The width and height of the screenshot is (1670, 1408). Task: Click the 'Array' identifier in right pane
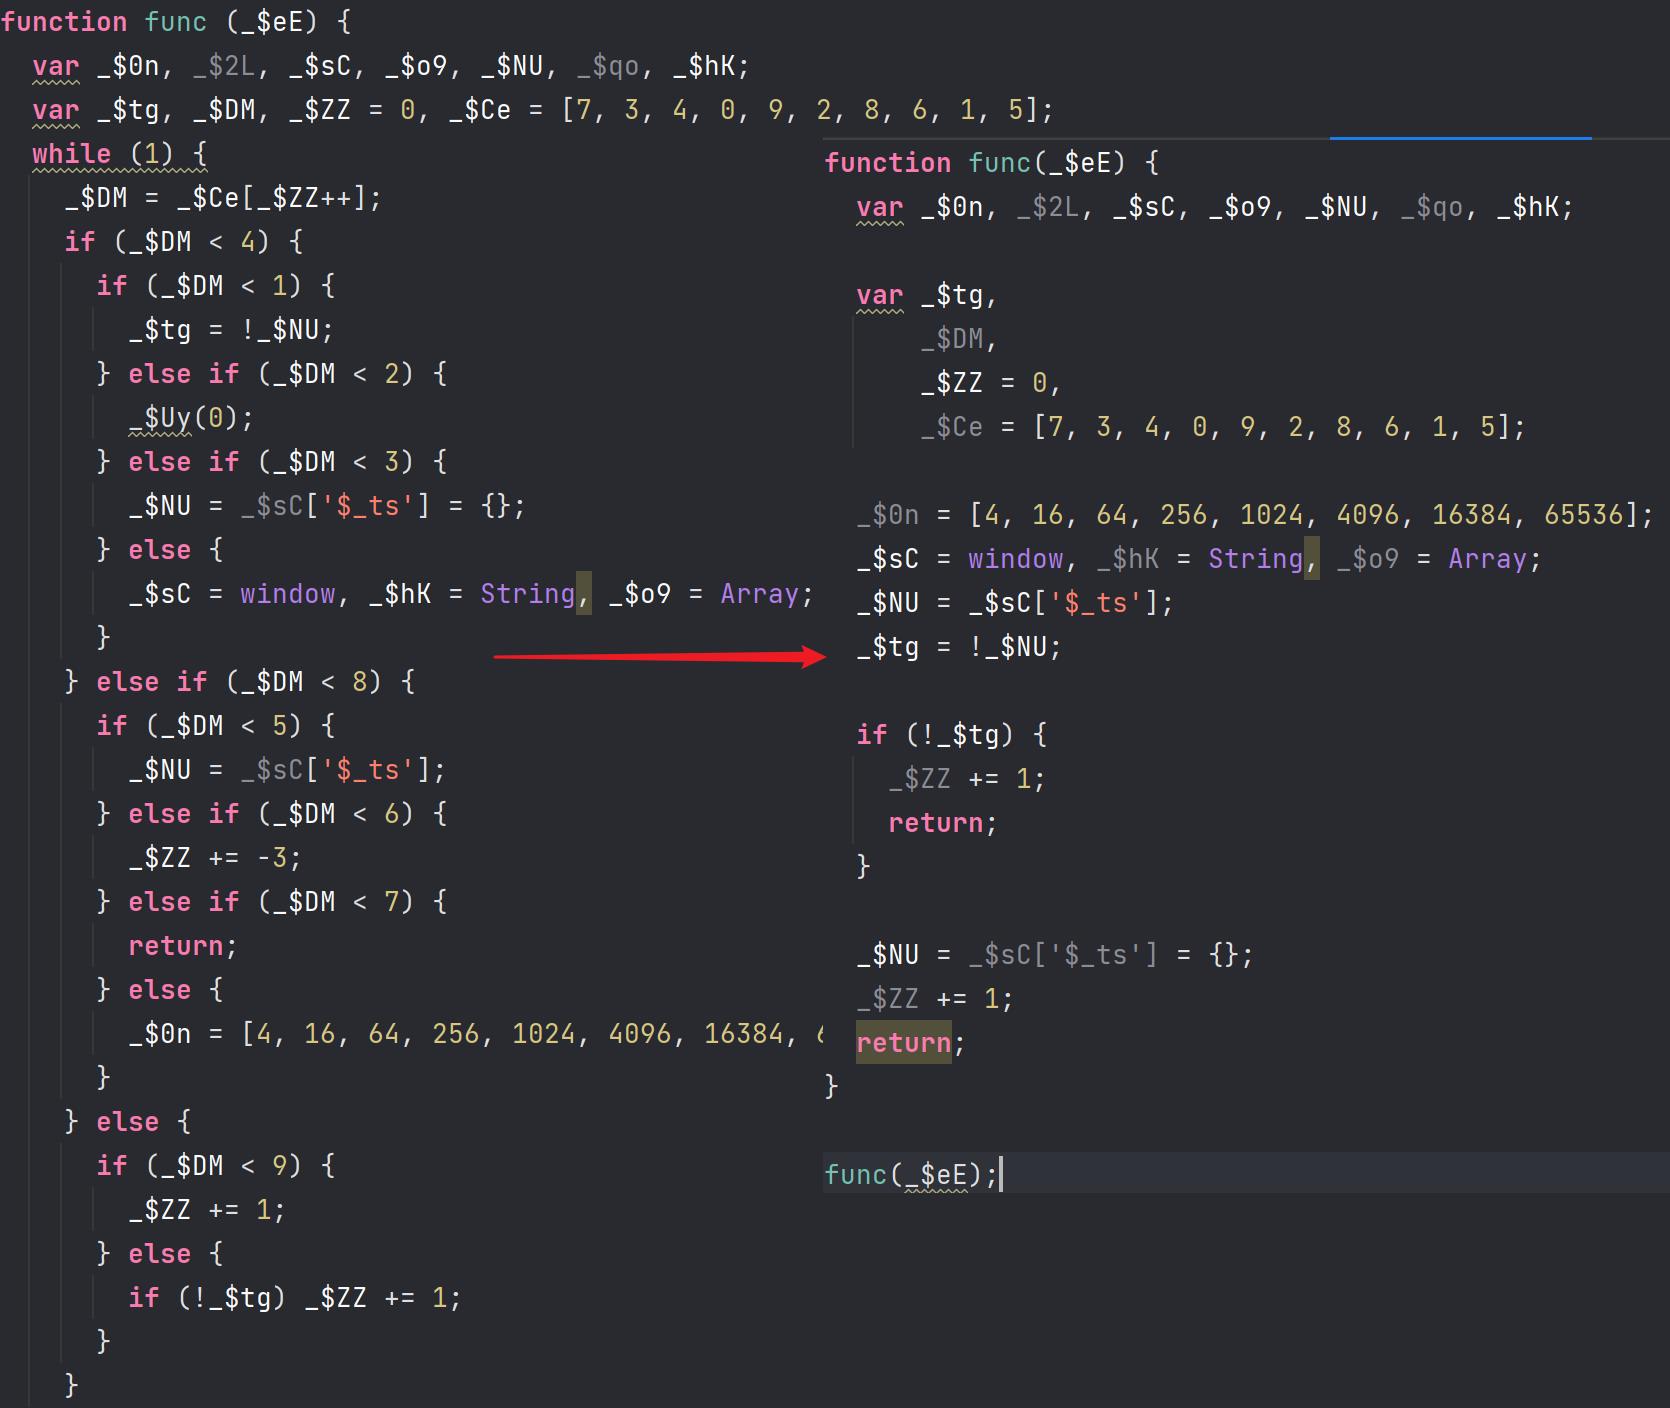(x=1488, y=559)
